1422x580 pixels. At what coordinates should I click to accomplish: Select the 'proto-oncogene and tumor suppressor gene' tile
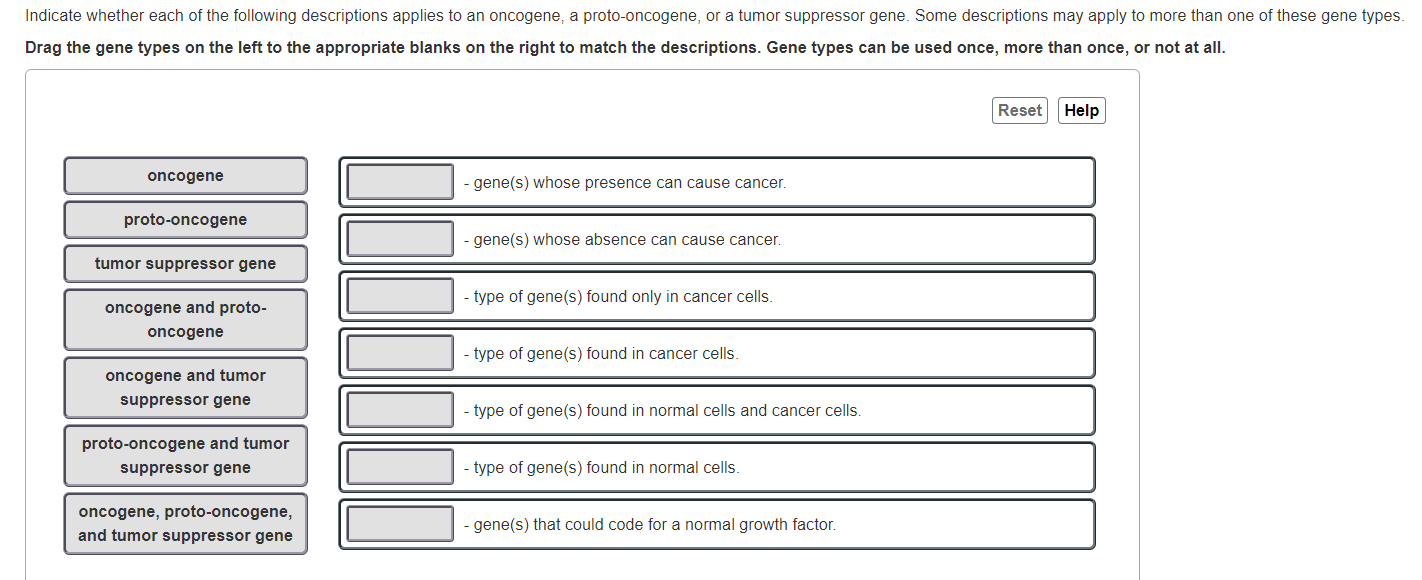[185, 455]
